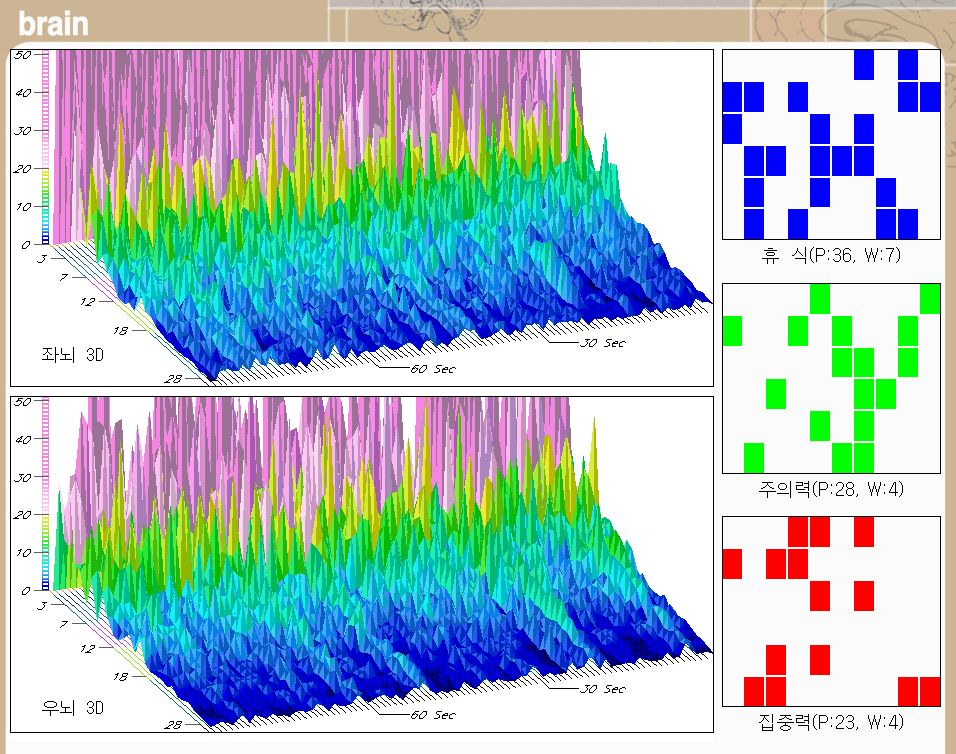Click the color scale bar on right-brain chart
This screenshot has height=754, width=956.
pos(46,495)
